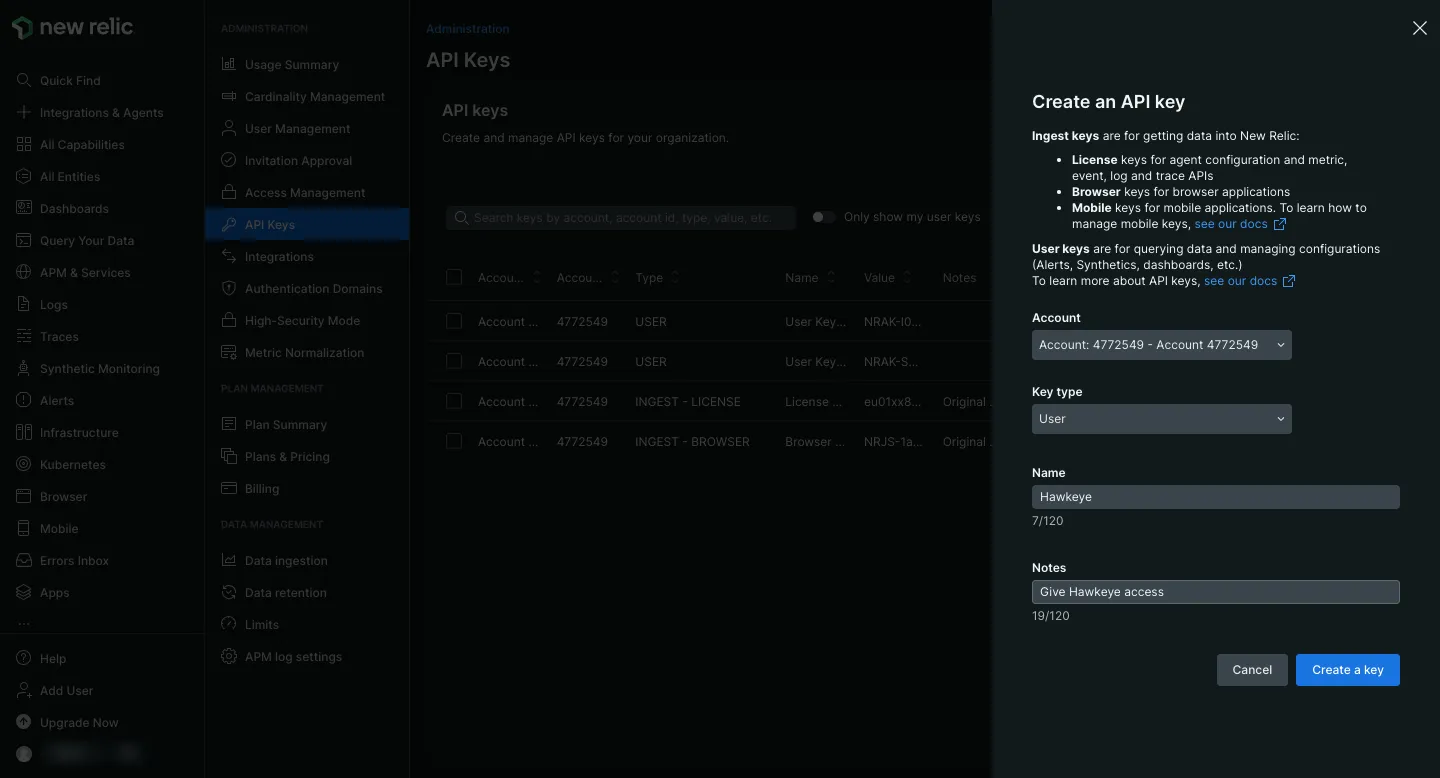Check the second USER key row checkbox
1440x778 pixels.
click(x=454, y=361)
